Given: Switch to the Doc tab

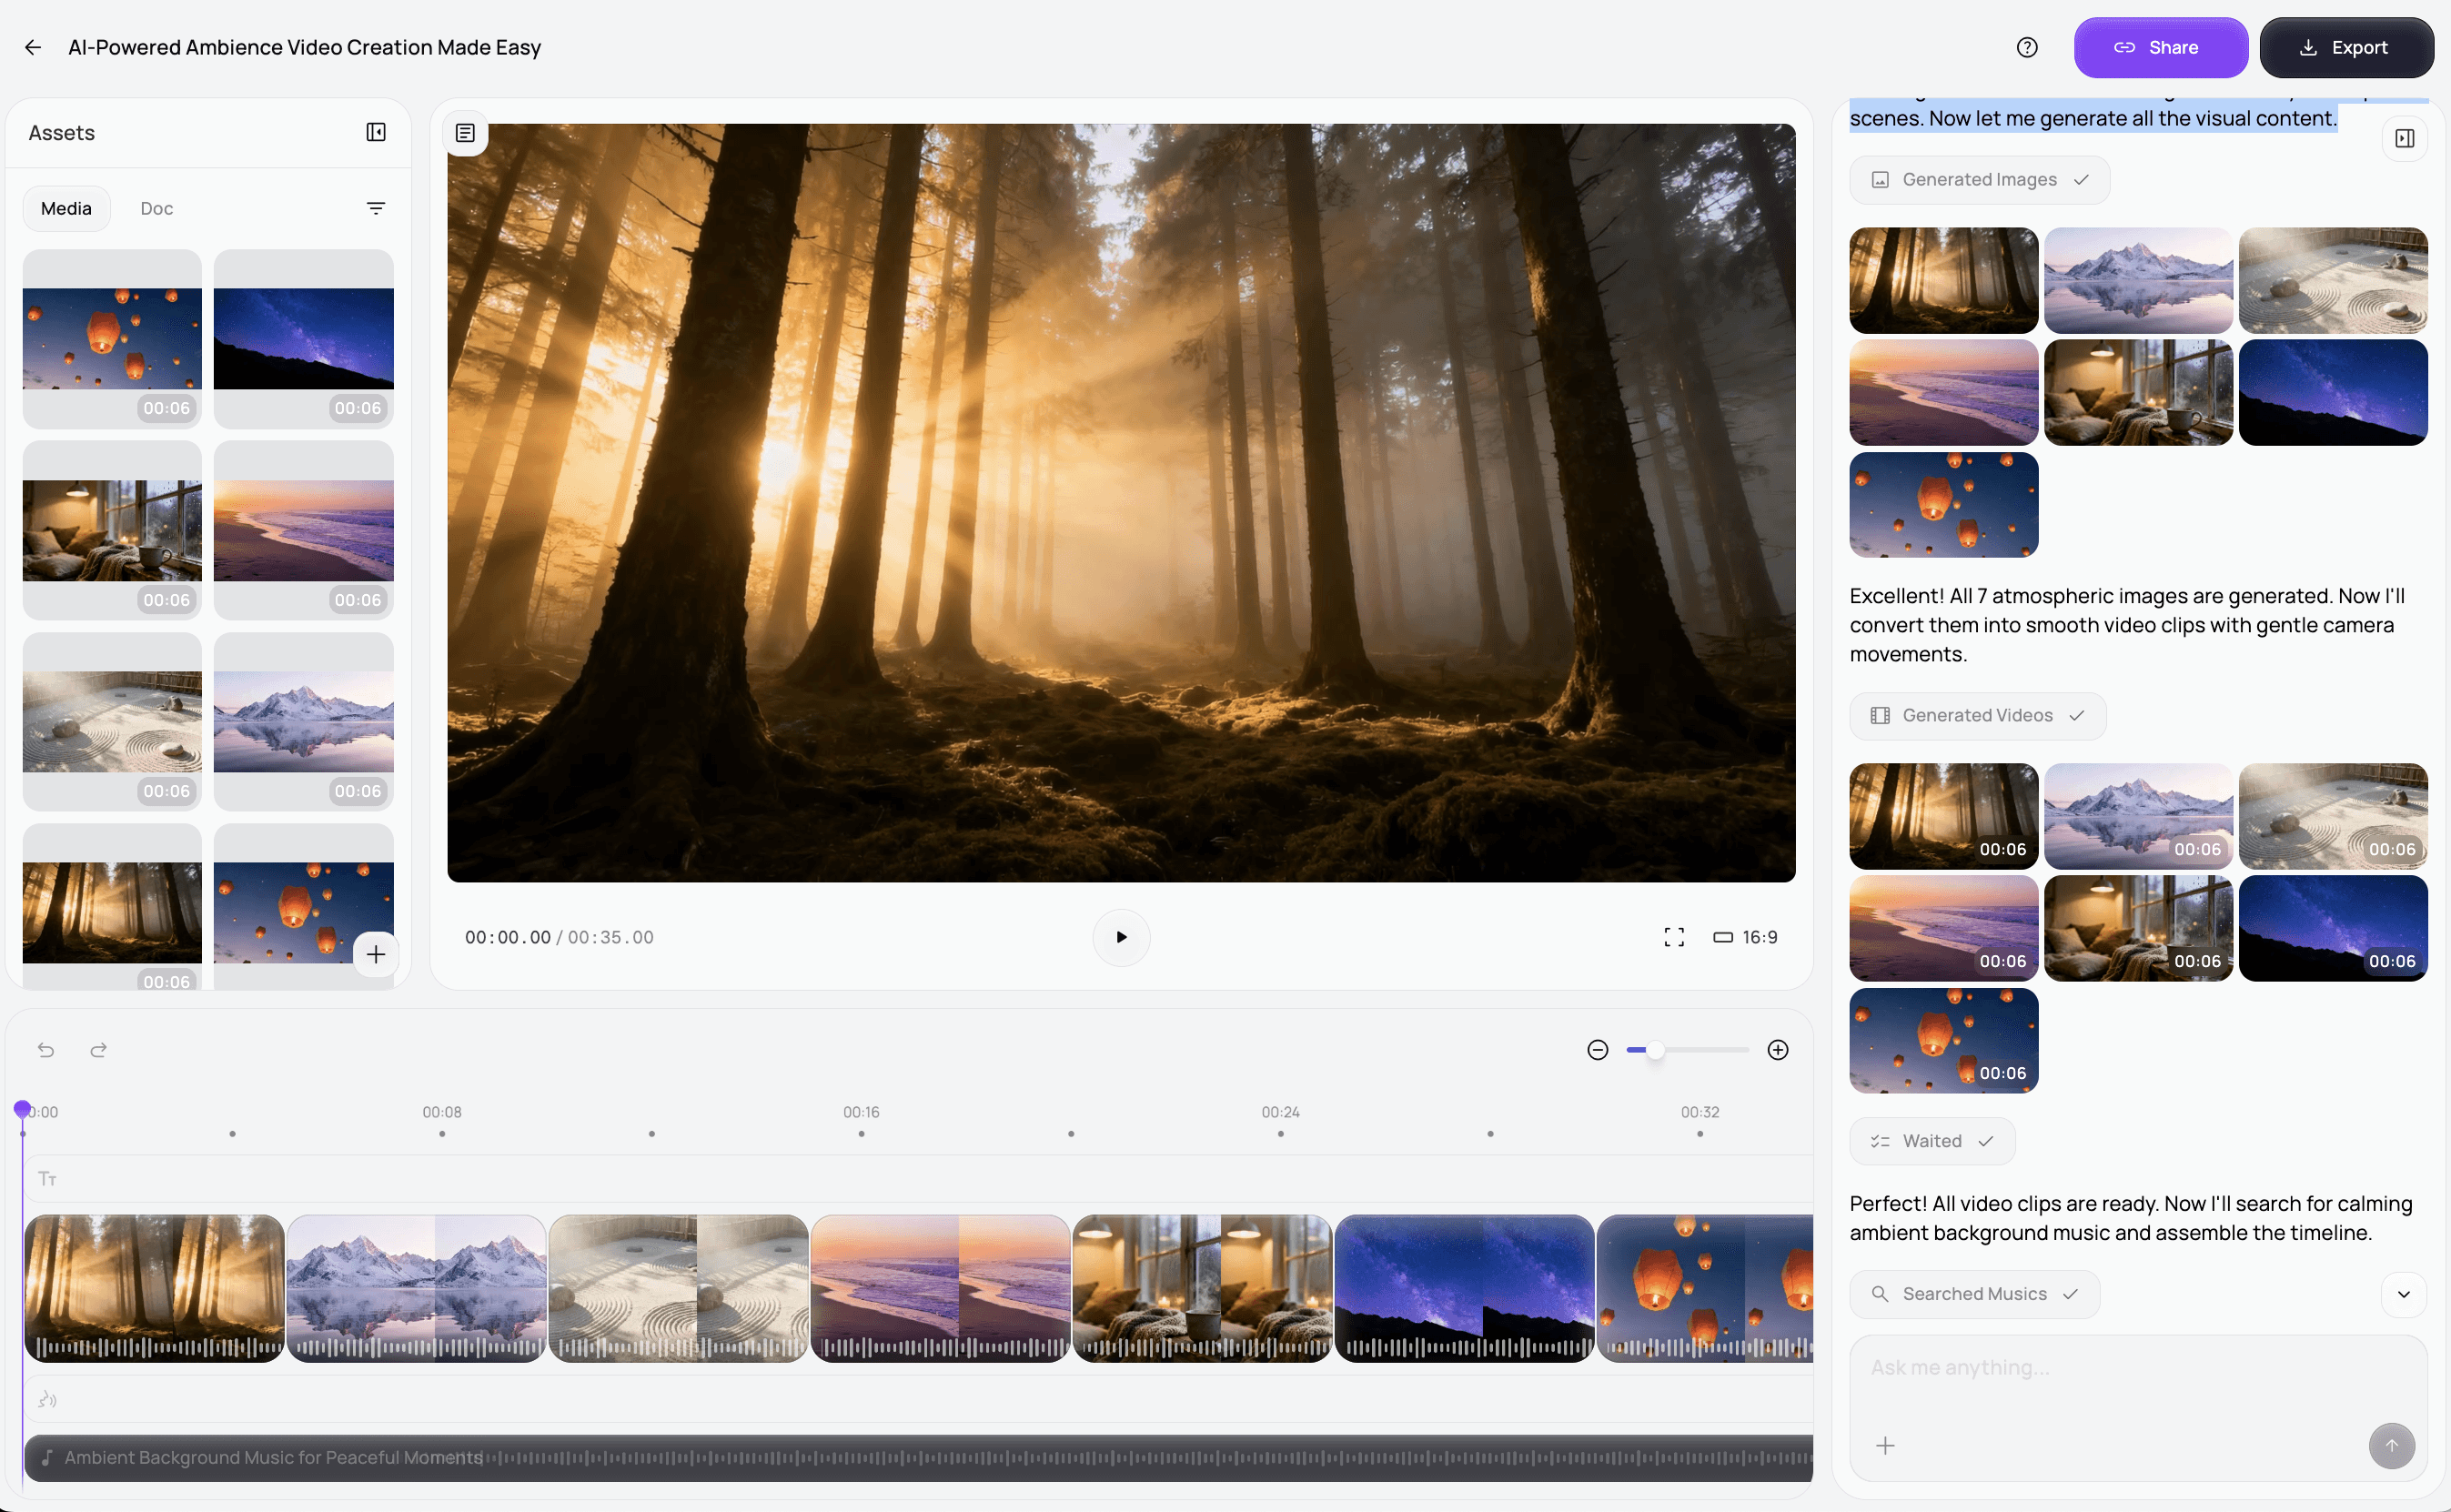Looking at the screenshot, I should [x=156, y=208].
